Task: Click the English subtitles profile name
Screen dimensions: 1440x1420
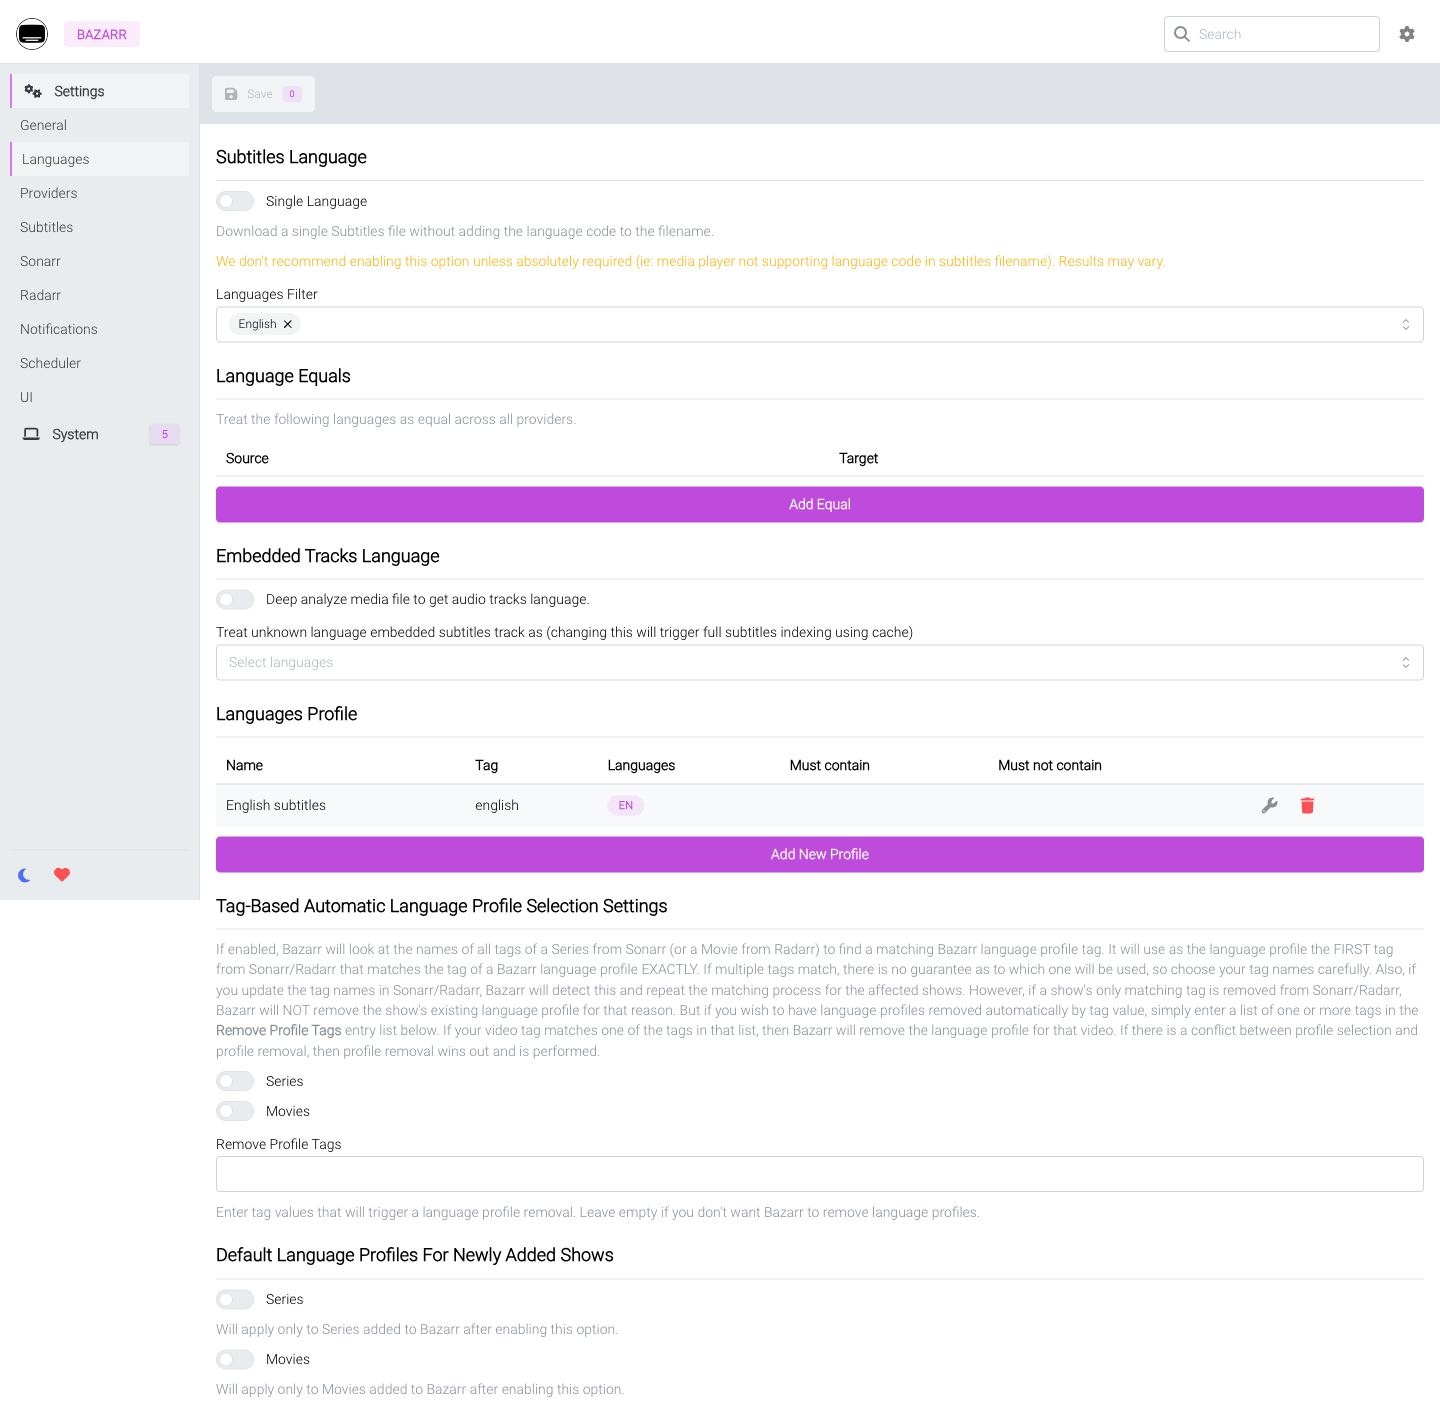Action: point(276,806)
